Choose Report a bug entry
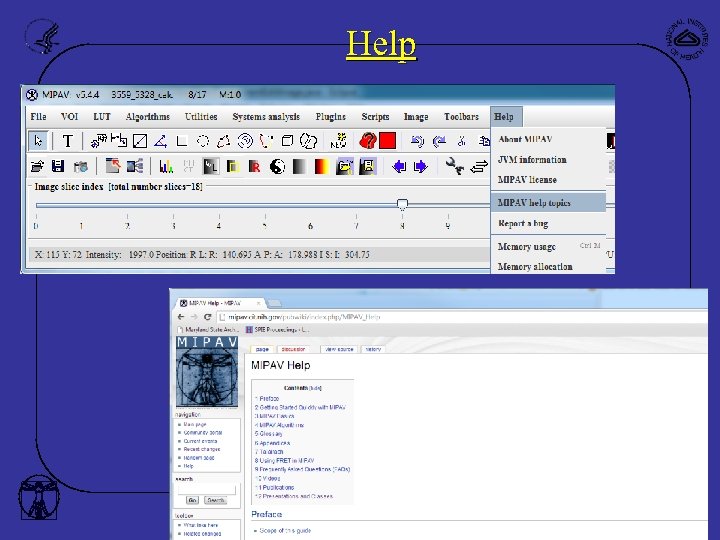720x540 pixels. click(x=548, y=223)
